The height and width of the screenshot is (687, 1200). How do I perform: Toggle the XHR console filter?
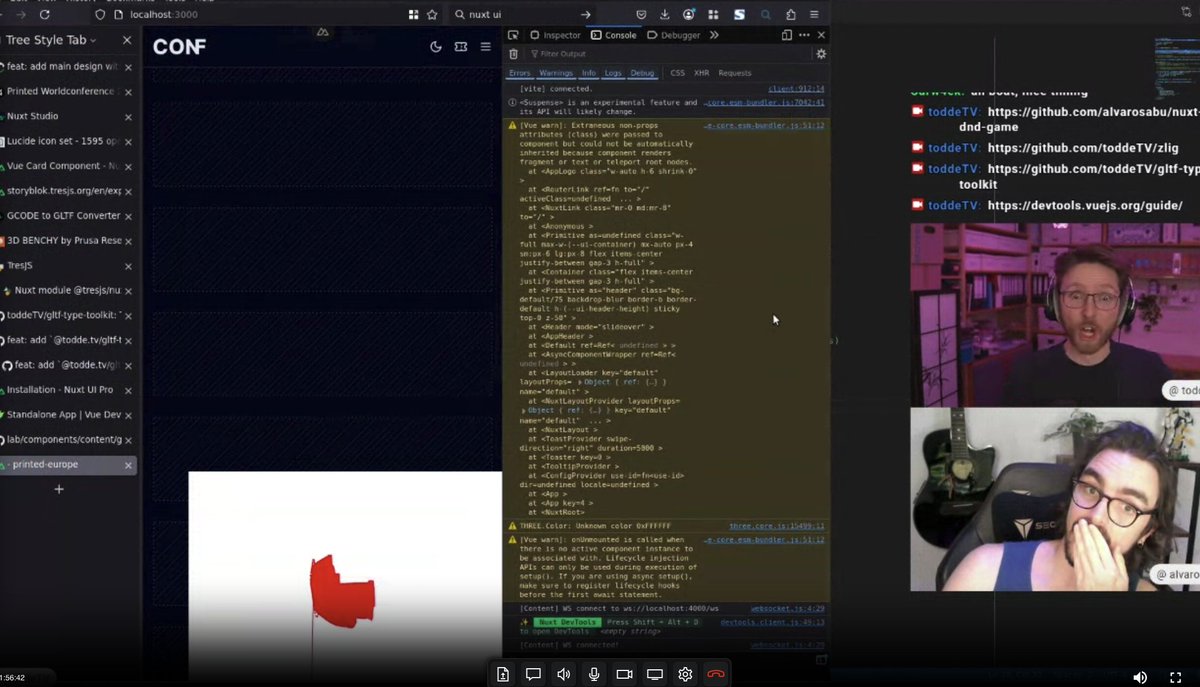(702, 73)
